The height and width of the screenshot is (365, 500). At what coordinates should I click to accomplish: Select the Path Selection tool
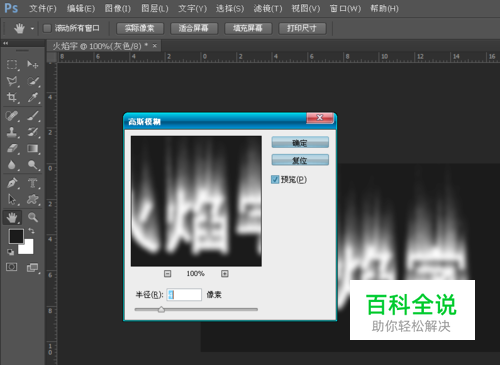pyautogui.click(x=12, y=199)
